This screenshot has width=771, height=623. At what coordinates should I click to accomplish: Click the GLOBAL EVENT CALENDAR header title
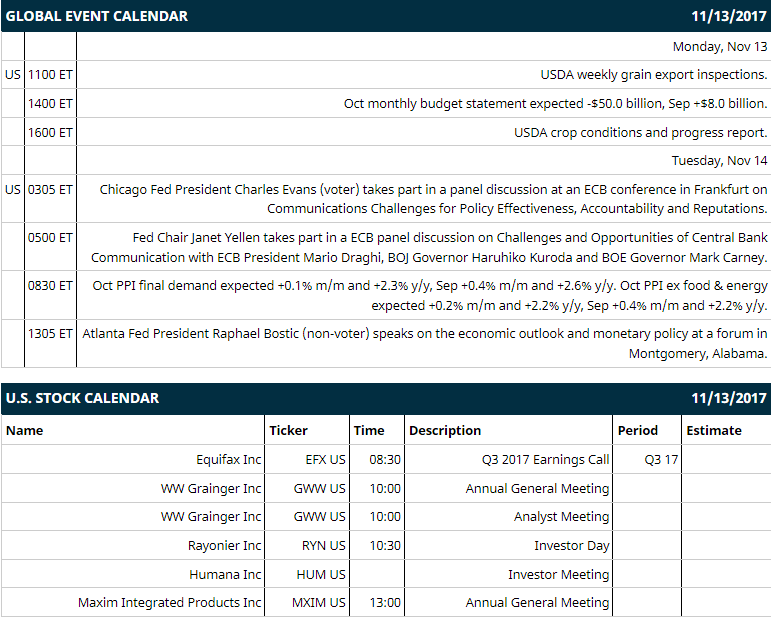[96, 16]
